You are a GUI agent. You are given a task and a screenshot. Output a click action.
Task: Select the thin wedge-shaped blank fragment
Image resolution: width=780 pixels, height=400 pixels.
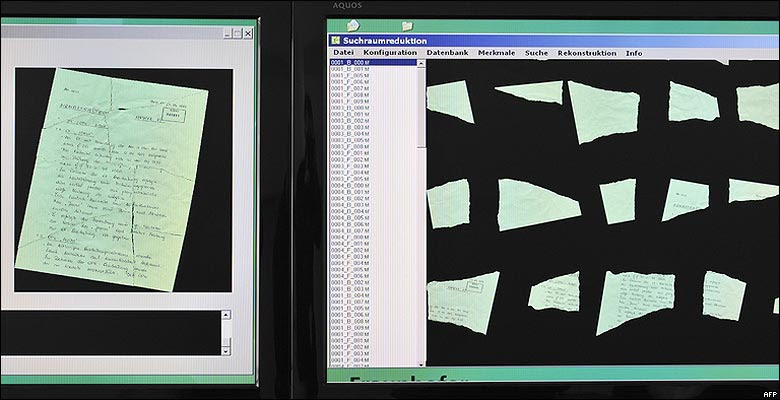pyautogui.click(x=531, y=92)
